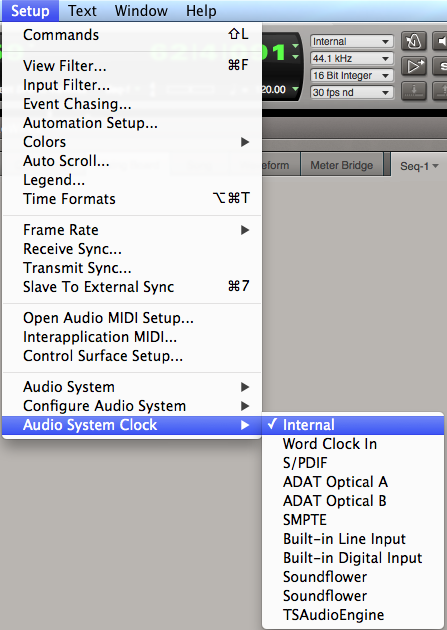The width and height of the screenshot is (447, 630).
Task: Switch to the Meter Bridge tab
Action: pos(341,165)
